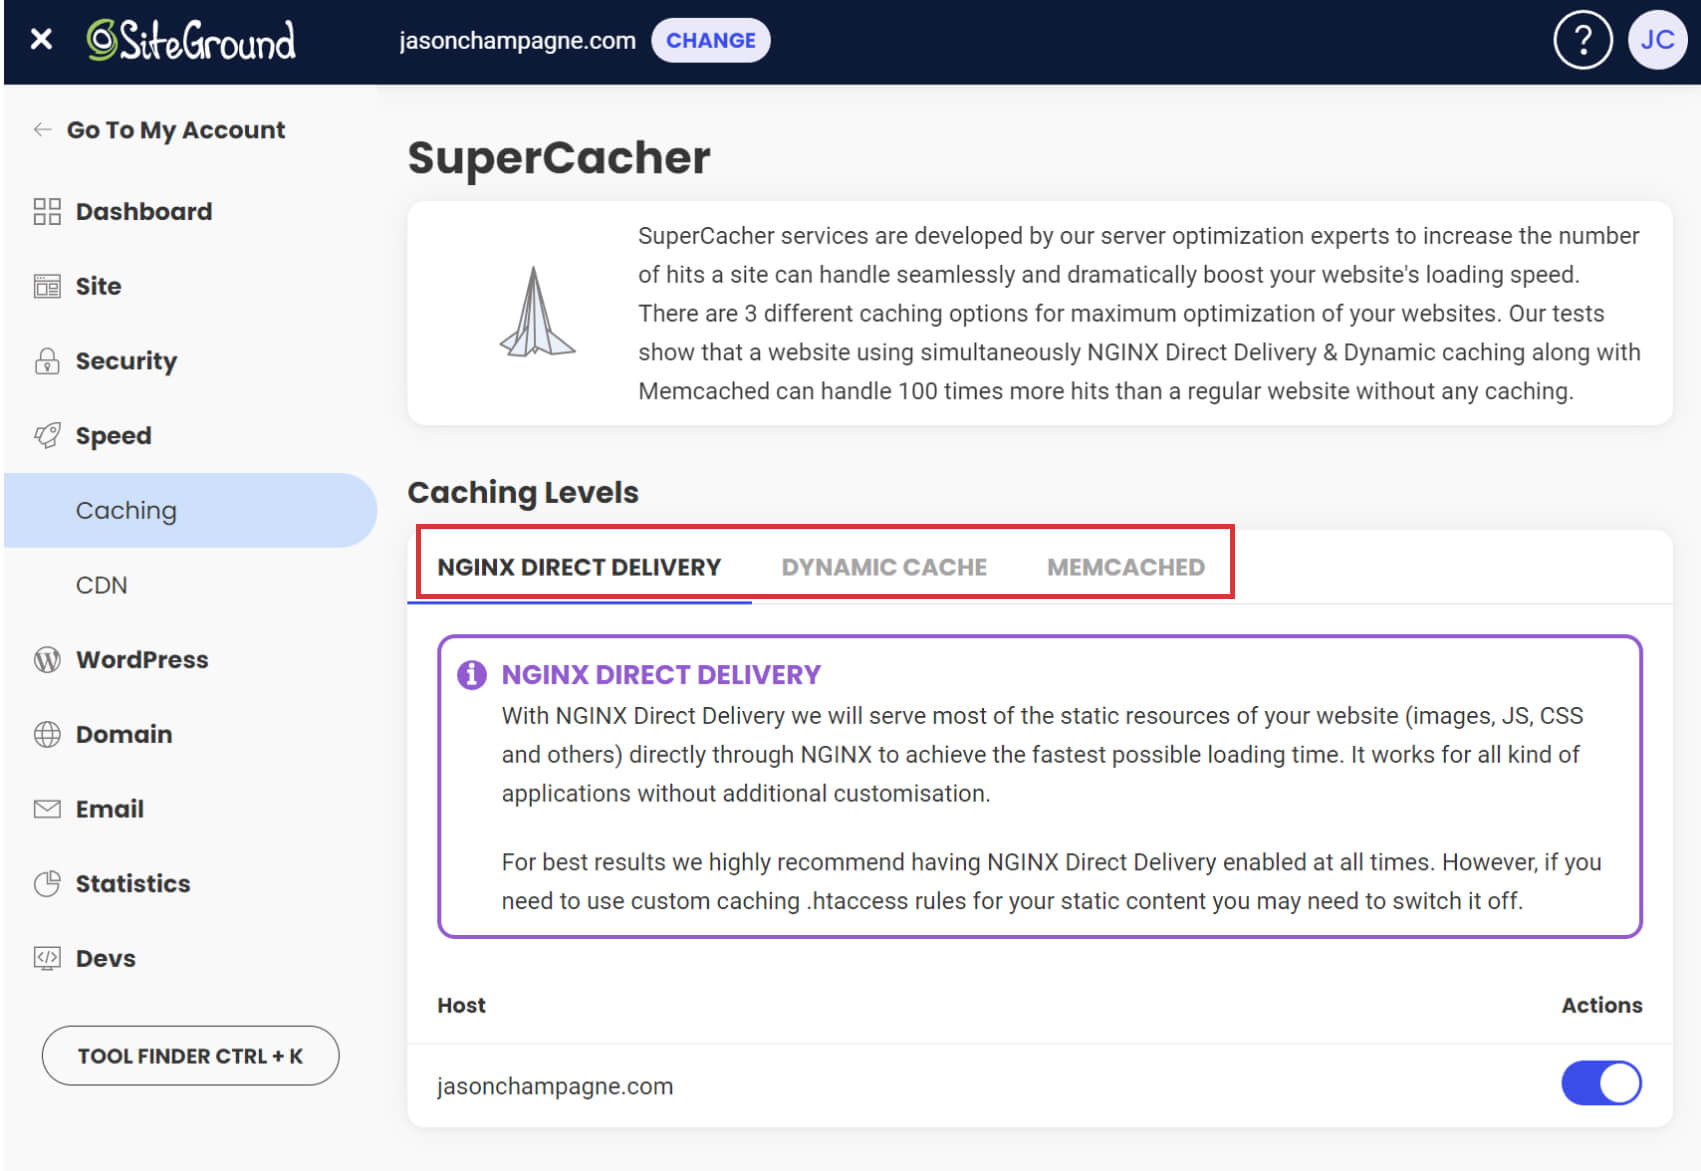1701x1171 pixels.
Task: Click the Security padlock icon
Action: pyautogui.click(x=47, y=361)
